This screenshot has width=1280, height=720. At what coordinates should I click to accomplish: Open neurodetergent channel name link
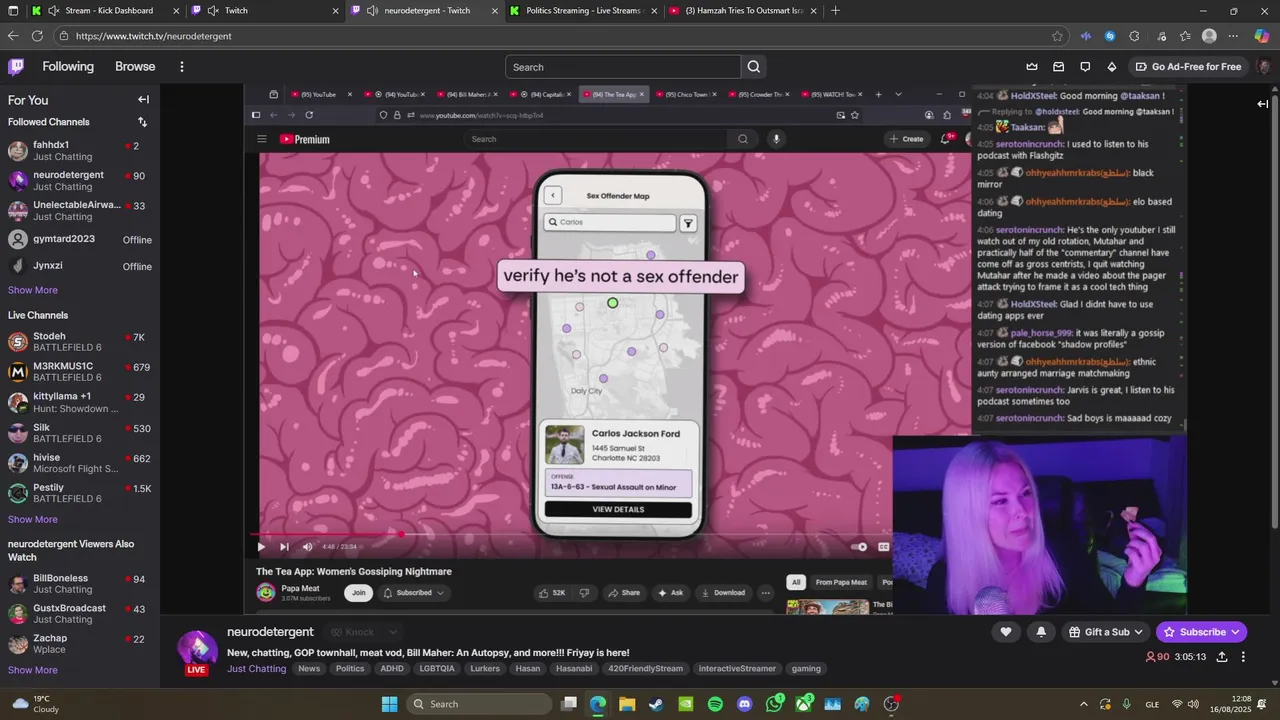[x=270, y=632]
